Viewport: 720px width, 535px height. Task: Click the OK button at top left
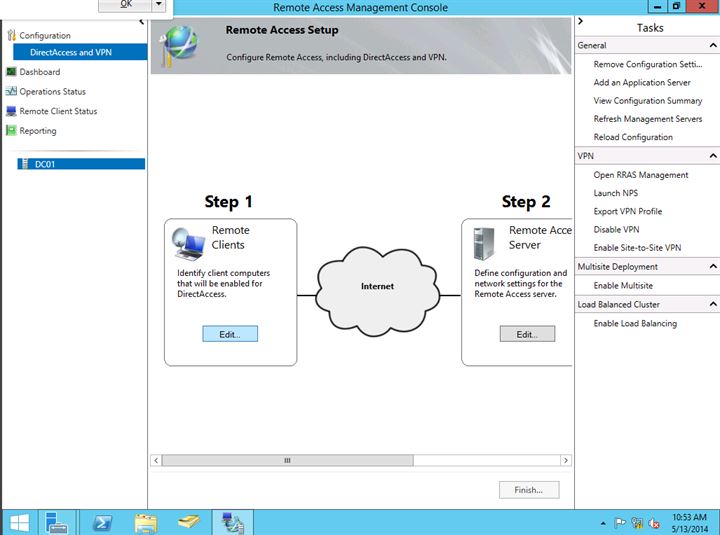[125, 5]
